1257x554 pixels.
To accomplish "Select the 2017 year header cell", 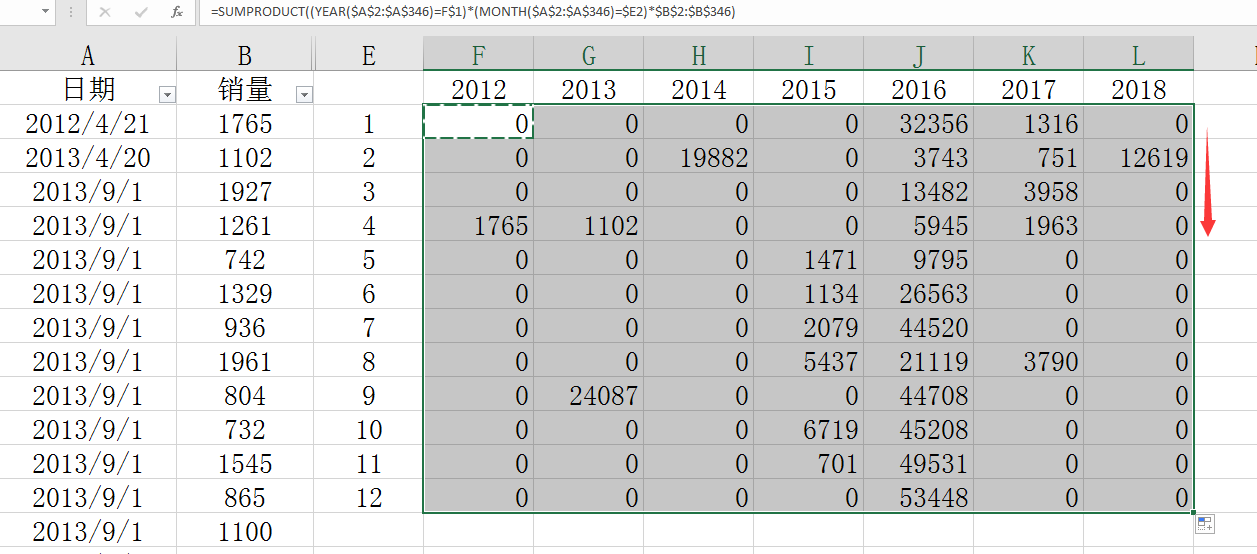I will point(1029,89).
